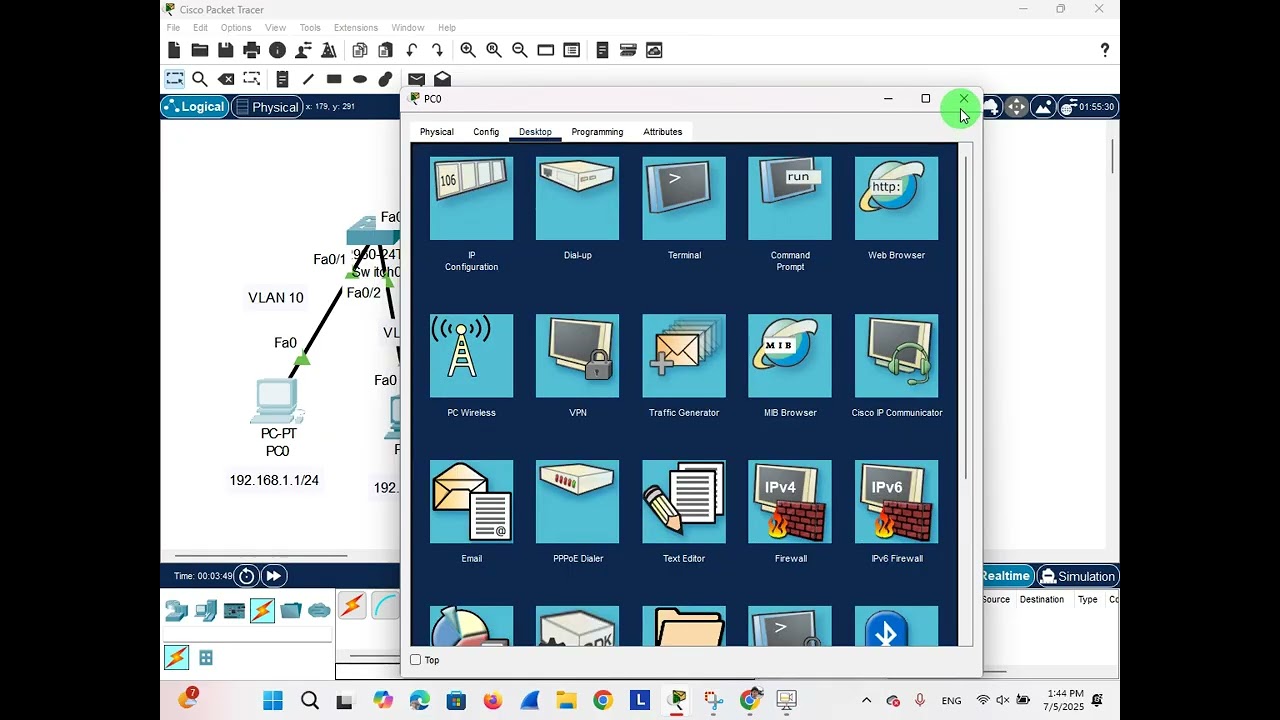Tick the Top checkbox in PC0 window
The image size is (1280, 720).
416,660
